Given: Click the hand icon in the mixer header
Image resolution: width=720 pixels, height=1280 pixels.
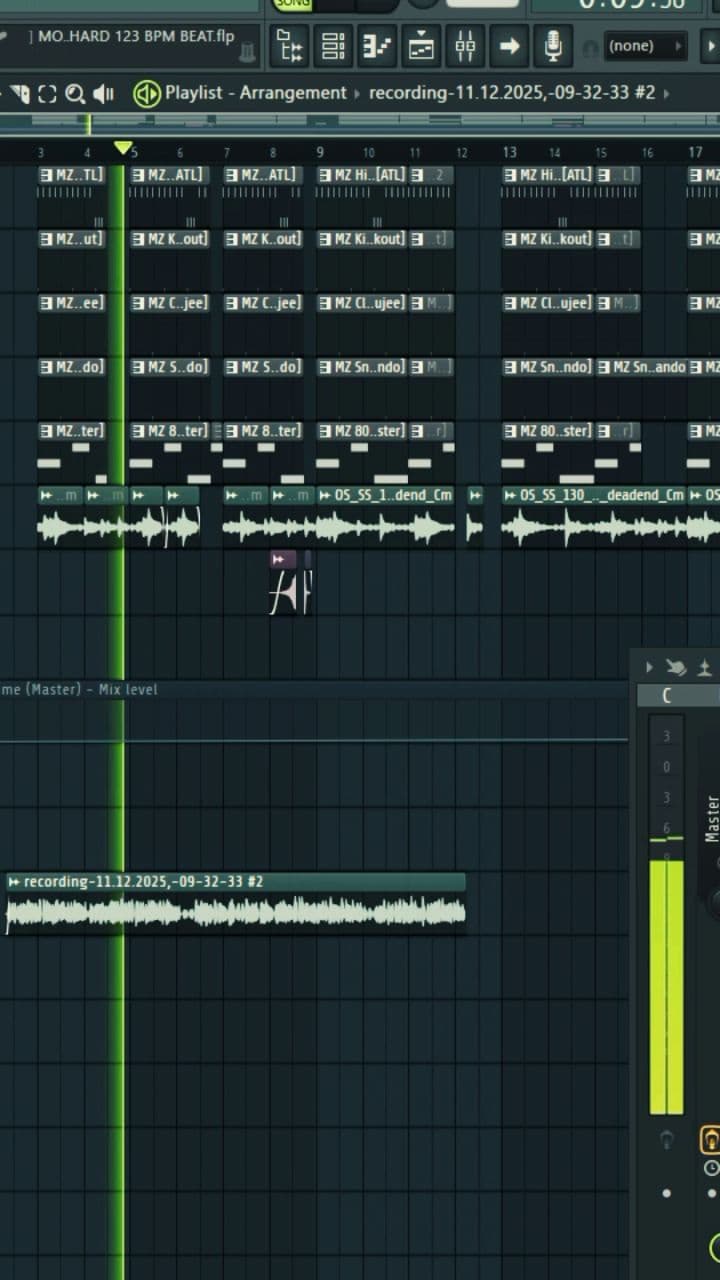Looking at the screenshot, I should (x=676, y=668).
